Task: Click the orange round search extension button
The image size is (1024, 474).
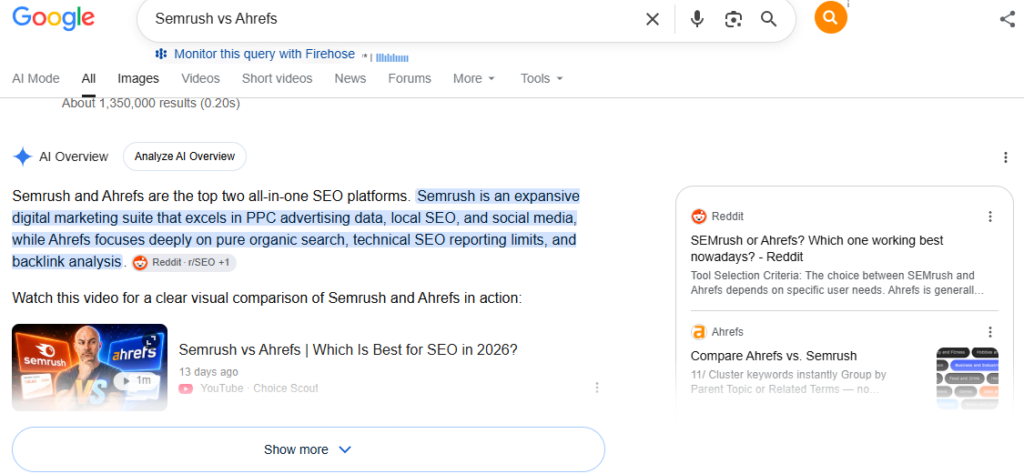Action: (x=831, y=17)
